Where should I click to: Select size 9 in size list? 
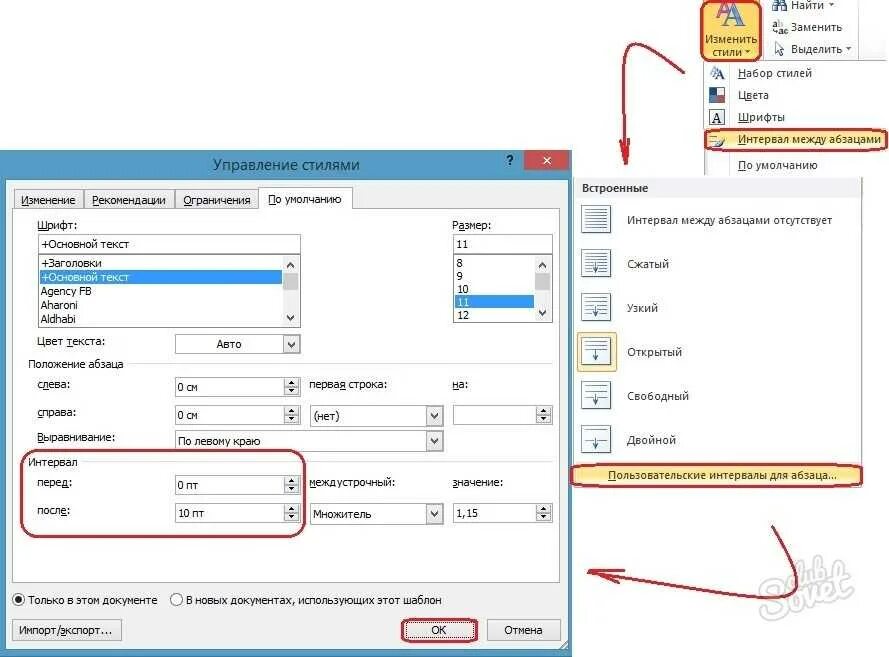(x=494, y=276)
